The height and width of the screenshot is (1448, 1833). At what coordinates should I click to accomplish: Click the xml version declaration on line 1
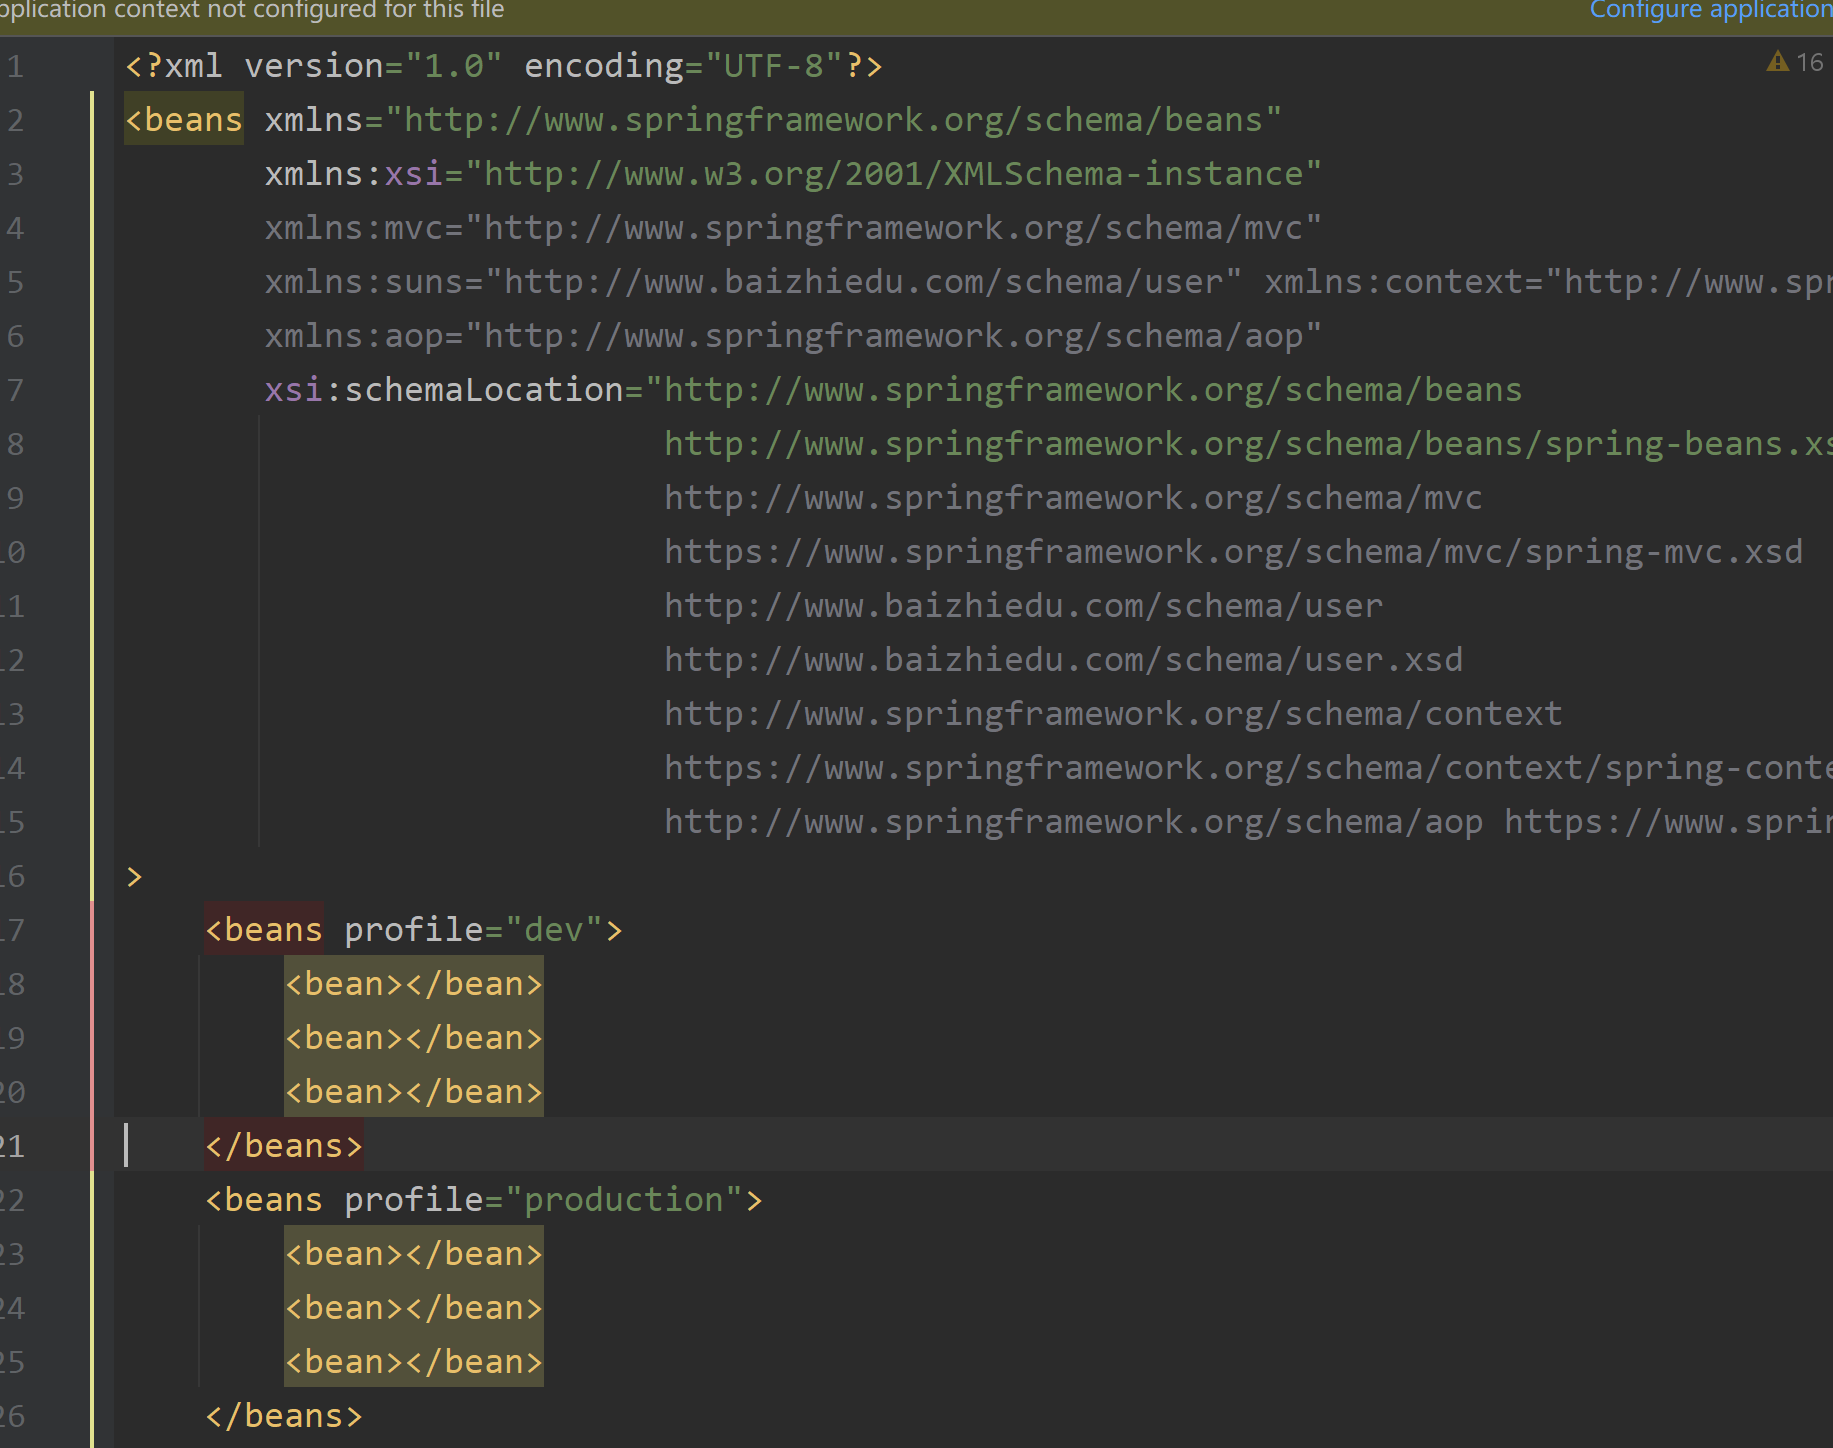click(x=504, y=66)
